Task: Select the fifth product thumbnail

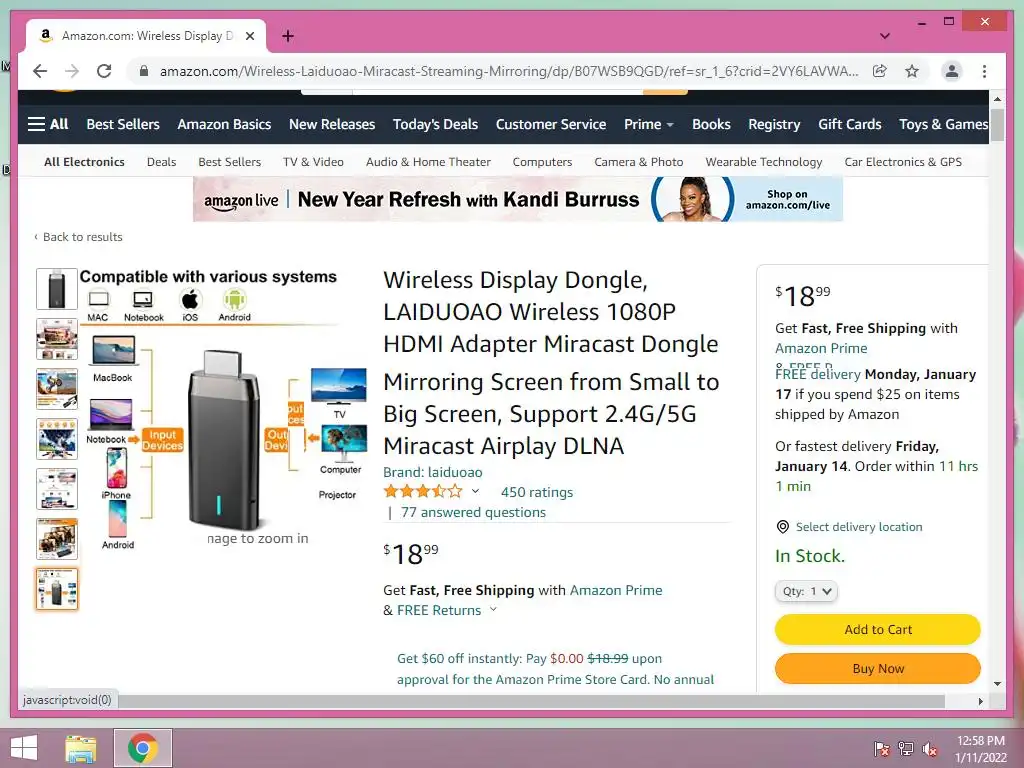Action: point(57,488)
